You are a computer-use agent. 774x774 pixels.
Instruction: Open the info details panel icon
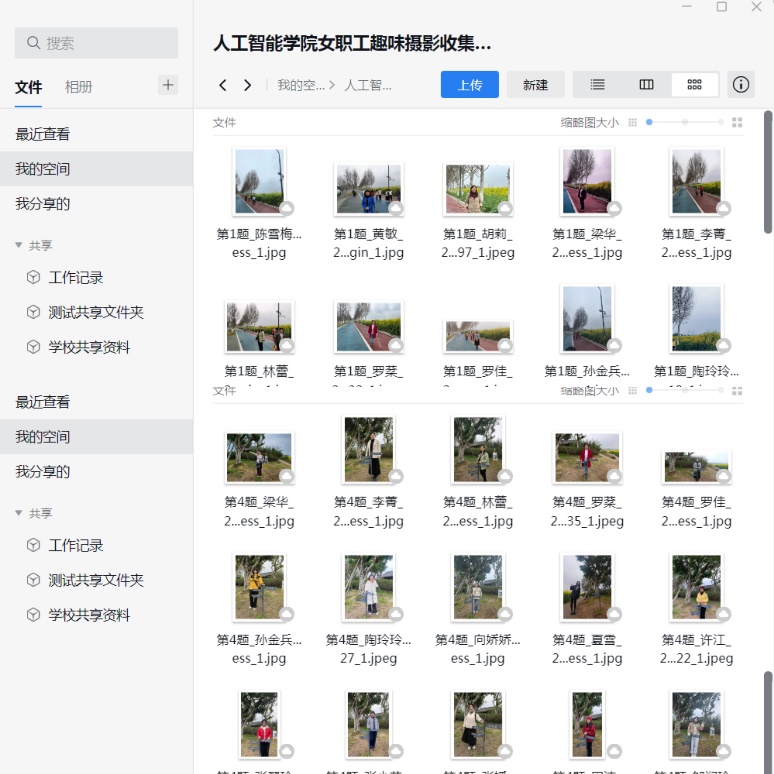741,85
